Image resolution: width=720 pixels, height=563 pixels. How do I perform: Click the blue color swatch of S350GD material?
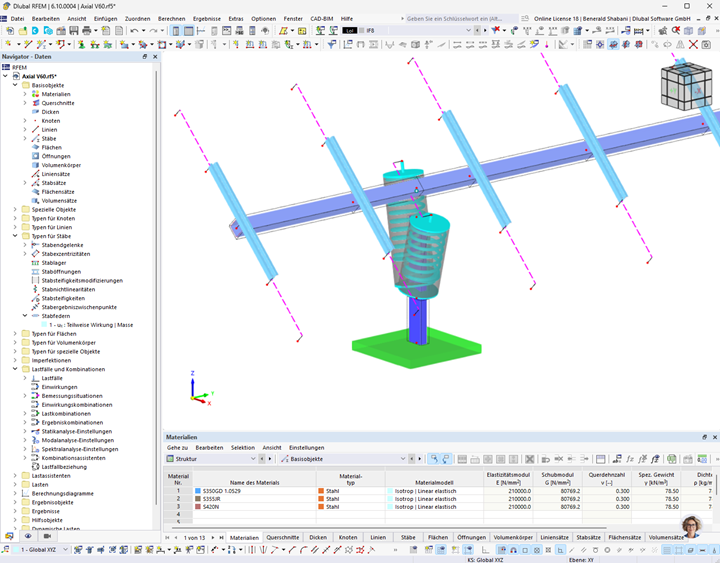point(198,491)
